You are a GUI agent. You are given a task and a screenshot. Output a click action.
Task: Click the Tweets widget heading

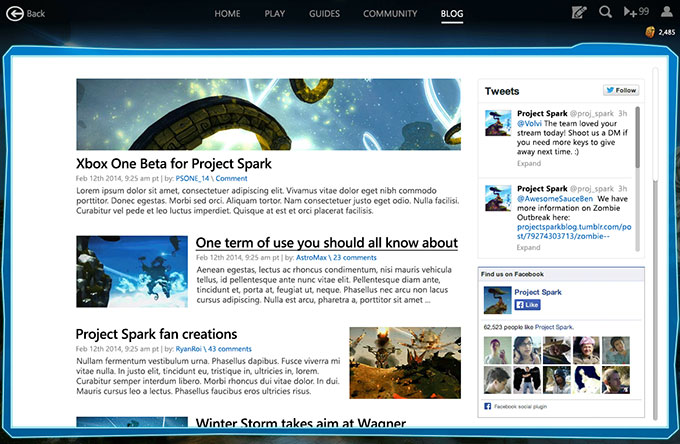pyautogui.click(x=502, y=91)
